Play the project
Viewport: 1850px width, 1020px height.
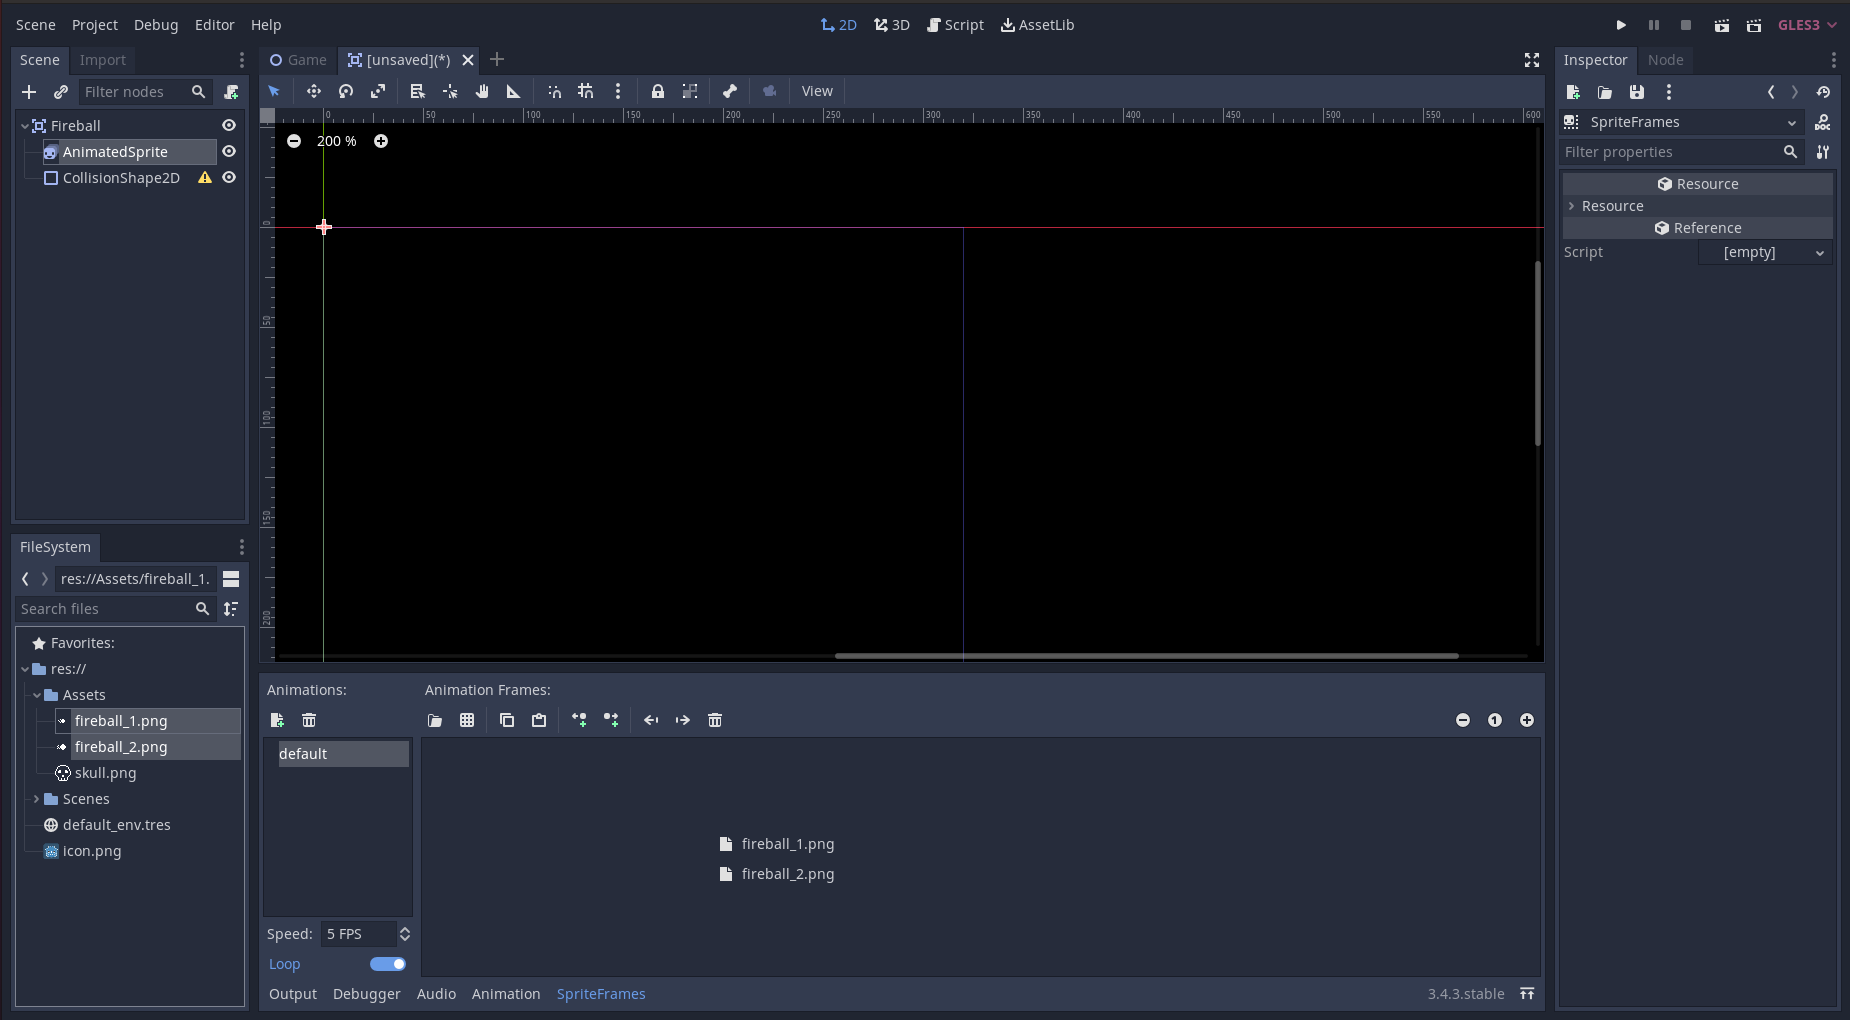pyautogui.click(x=1622, y=25)
